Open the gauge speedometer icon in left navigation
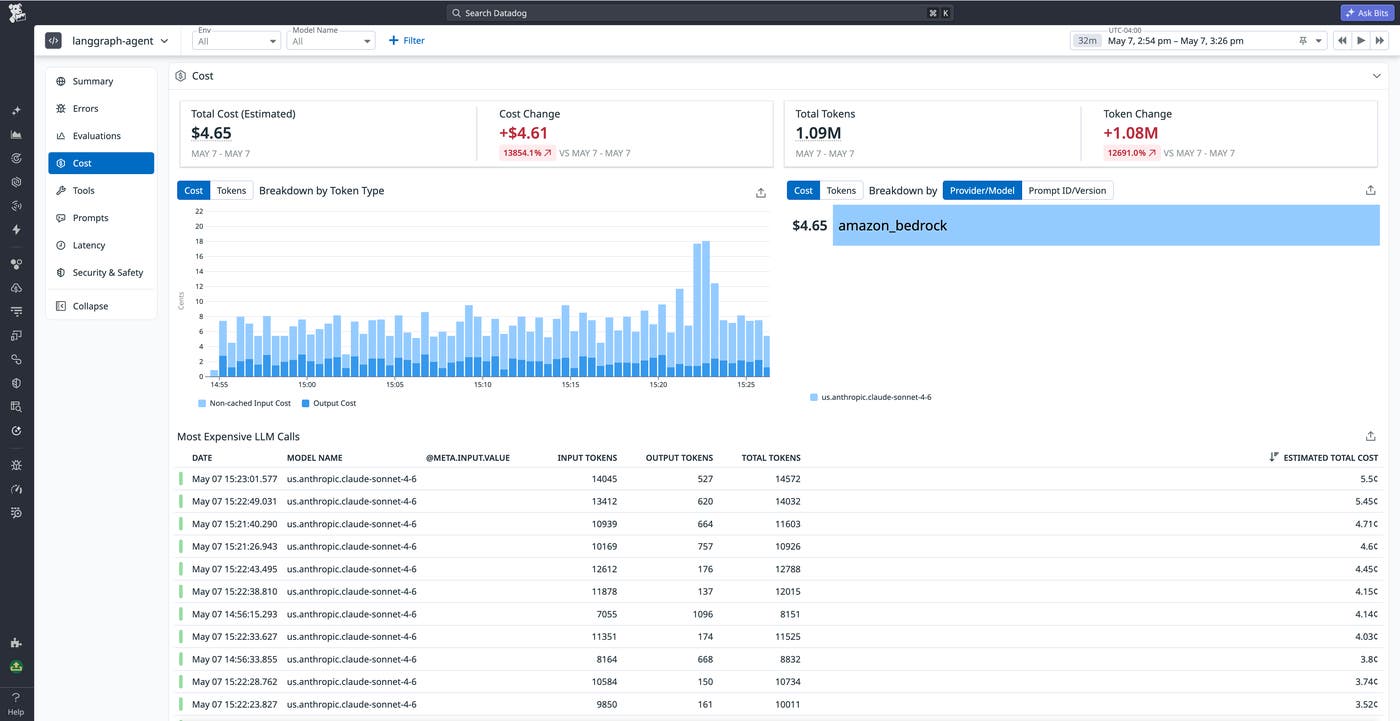The height and width of the screenshot is (721, 1400). (16, 490)
